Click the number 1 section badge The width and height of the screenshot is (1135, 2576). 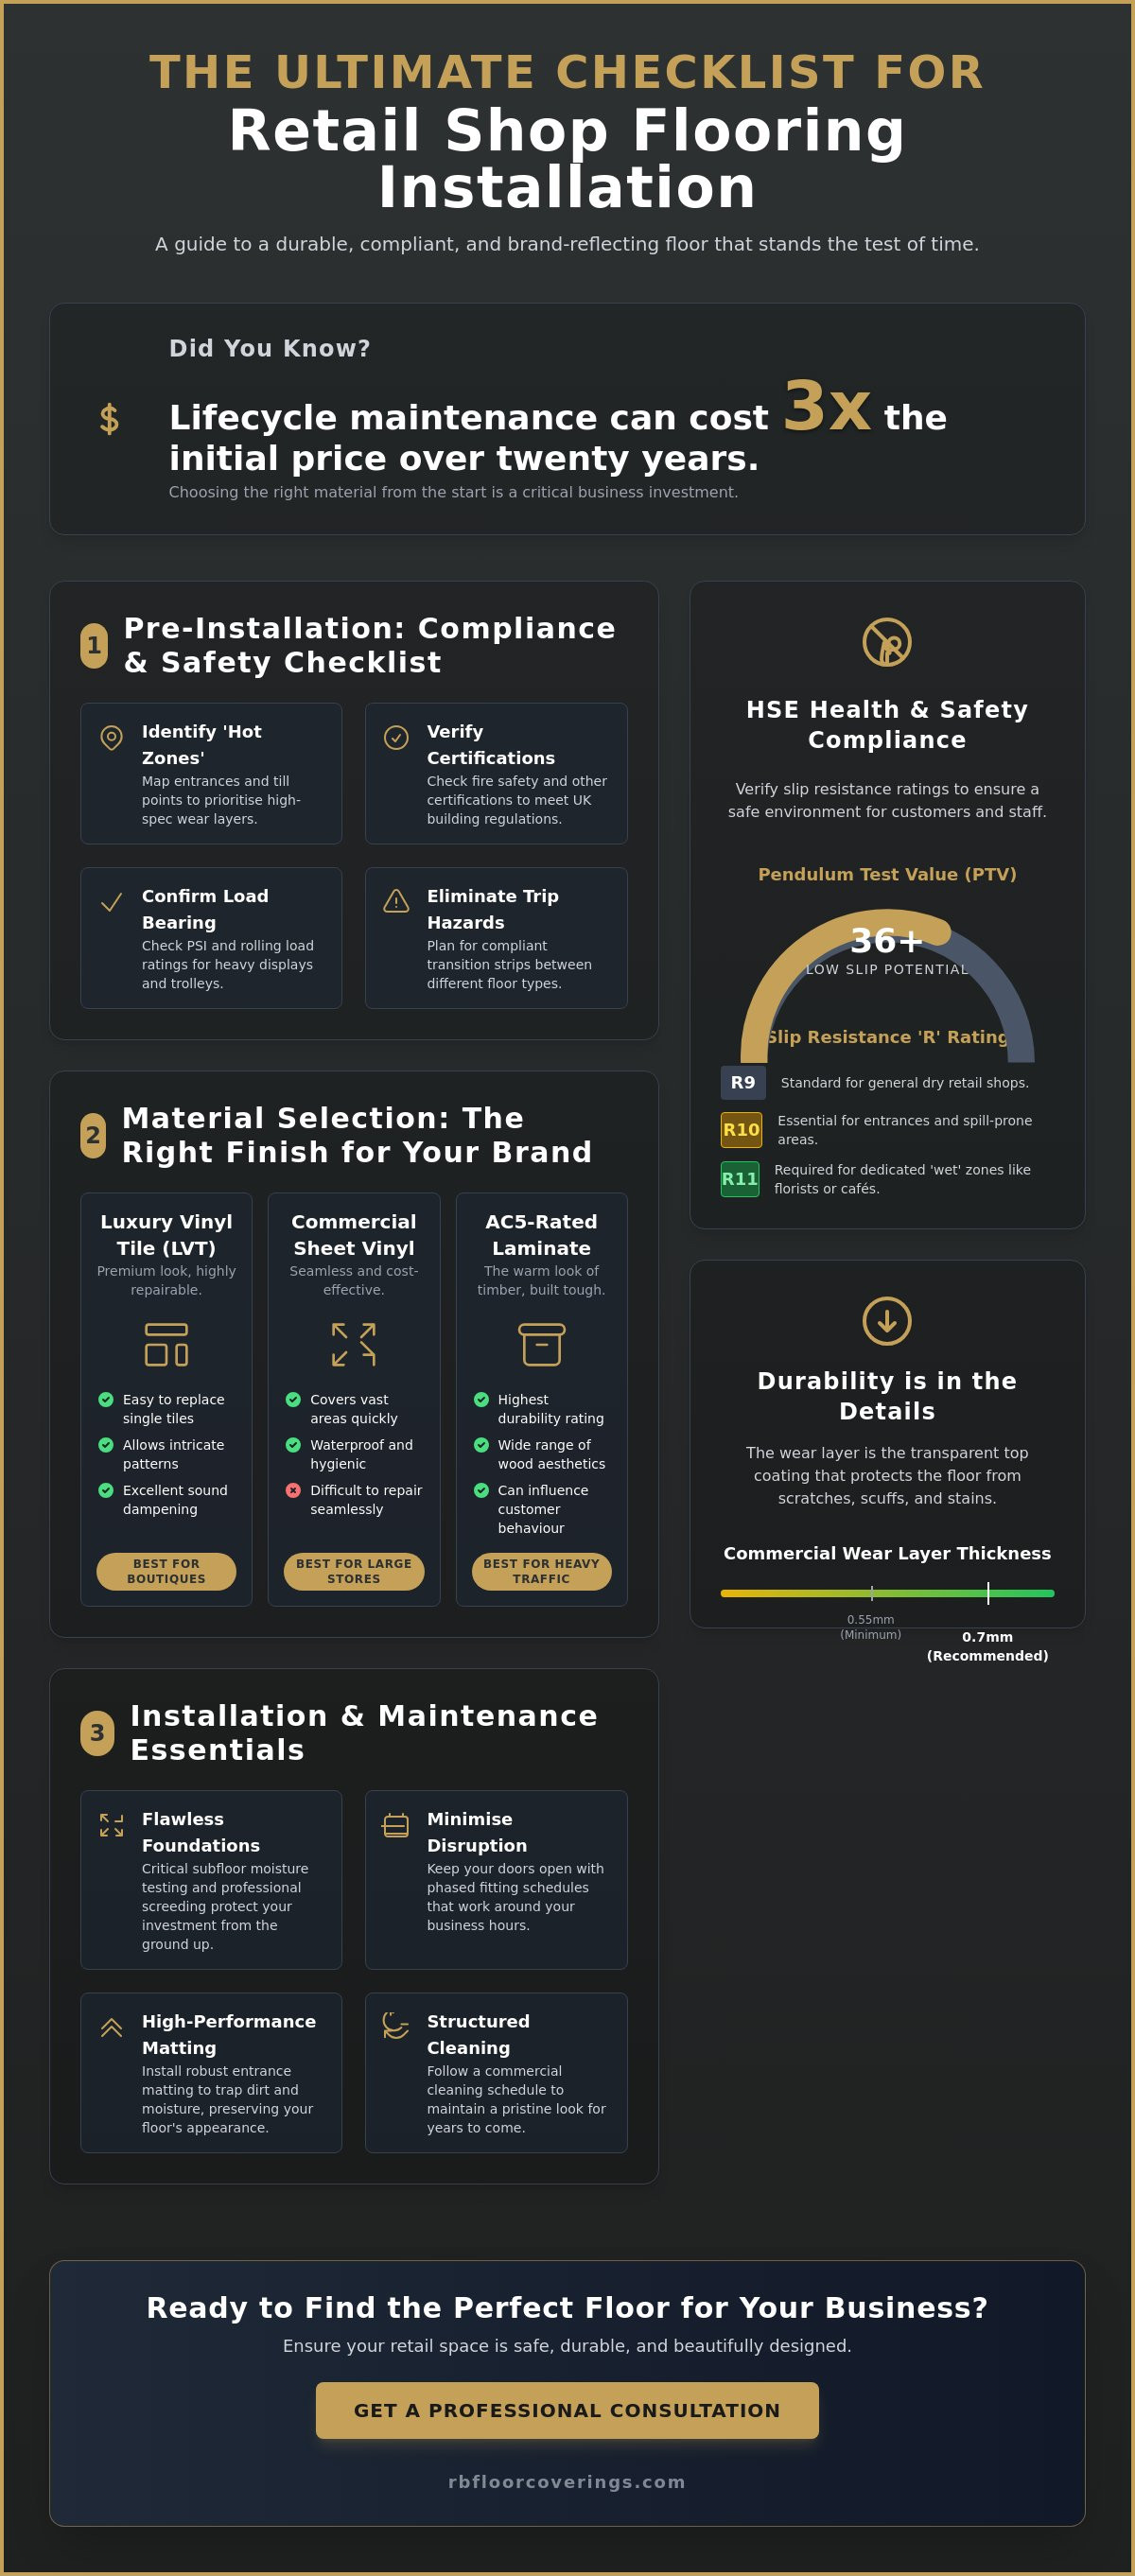94,645
